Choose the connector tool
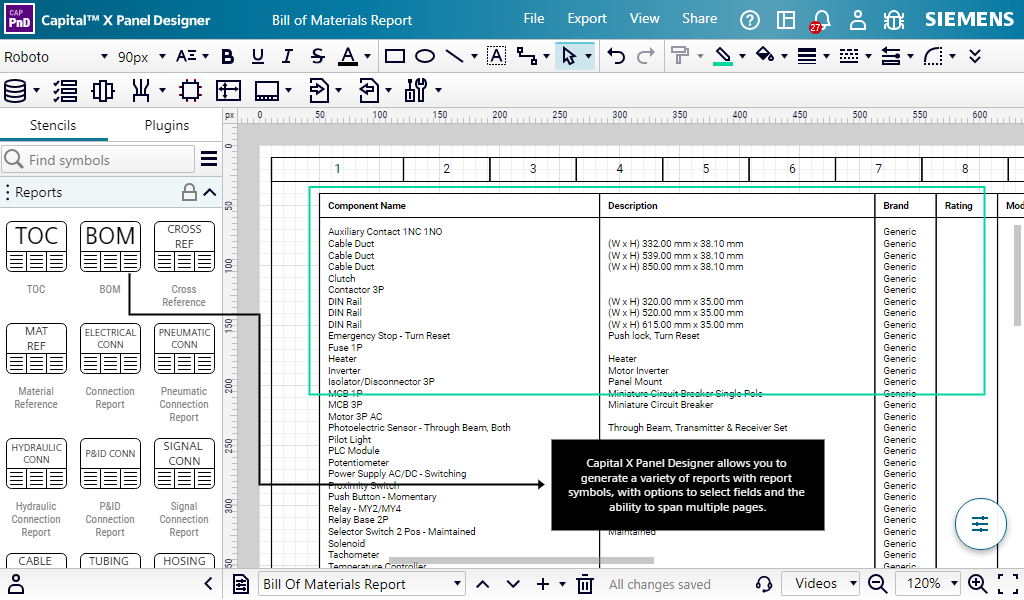 pos(526,57)
